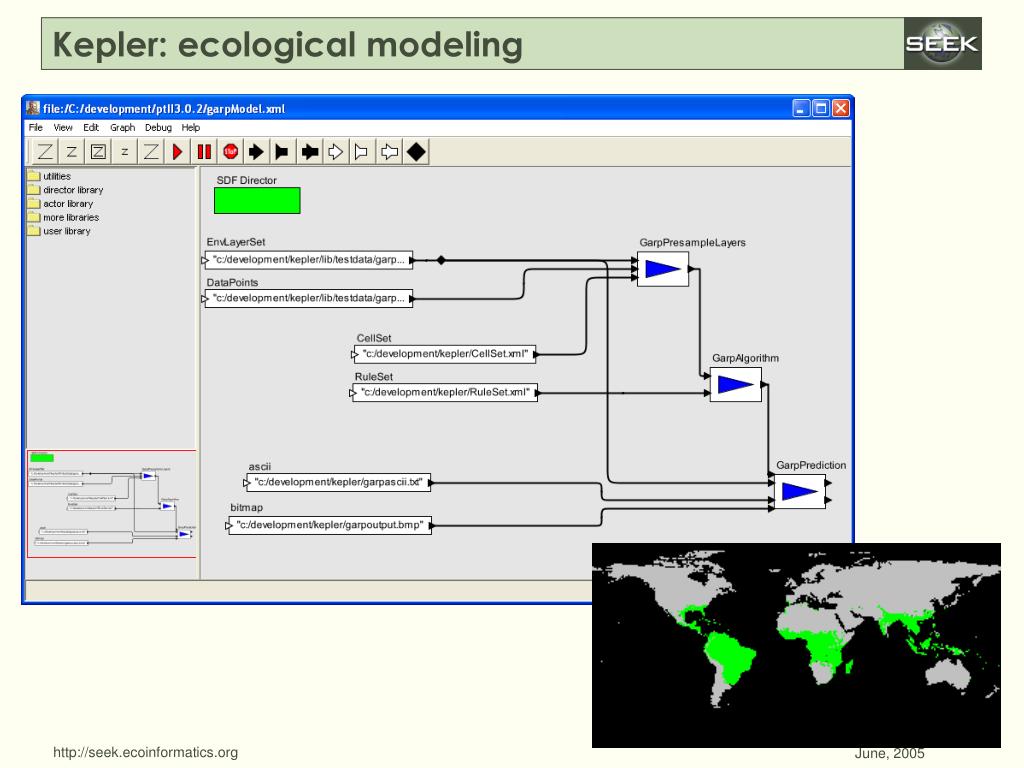Expand the more libraries folder
This screenshot has width=1024, height=768.
point(63,217)
